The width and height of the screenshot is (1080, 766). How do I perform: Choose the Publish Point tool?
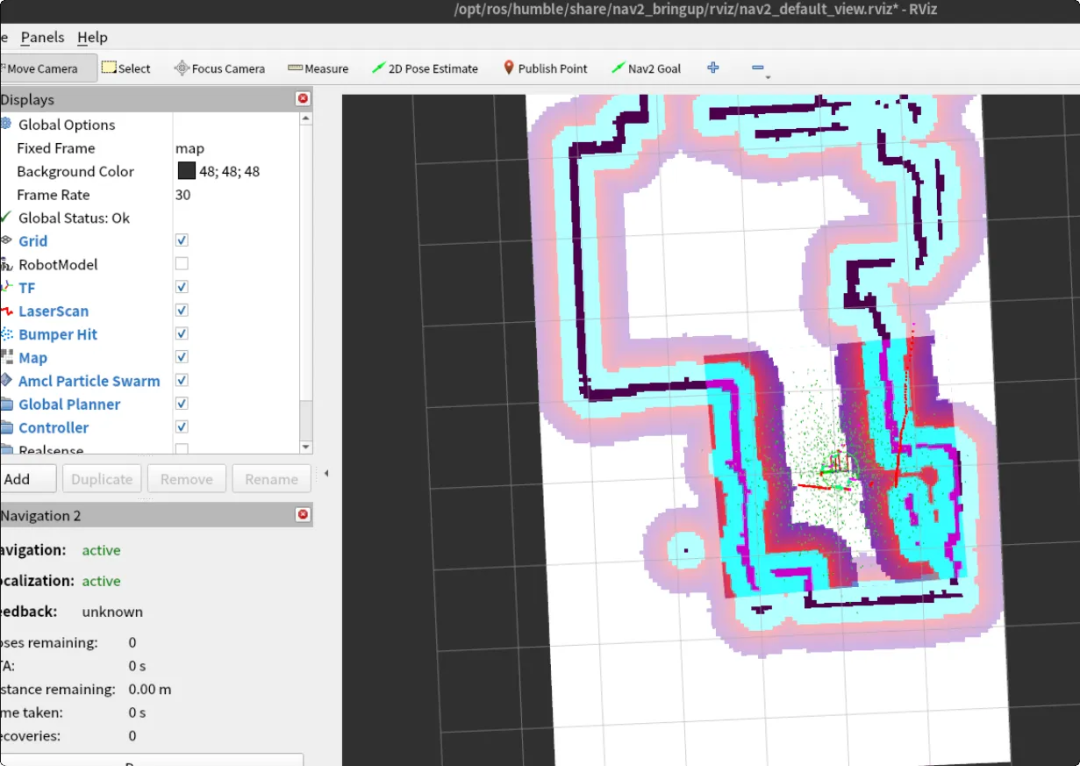pyautogui.click(x=544, y=69)
